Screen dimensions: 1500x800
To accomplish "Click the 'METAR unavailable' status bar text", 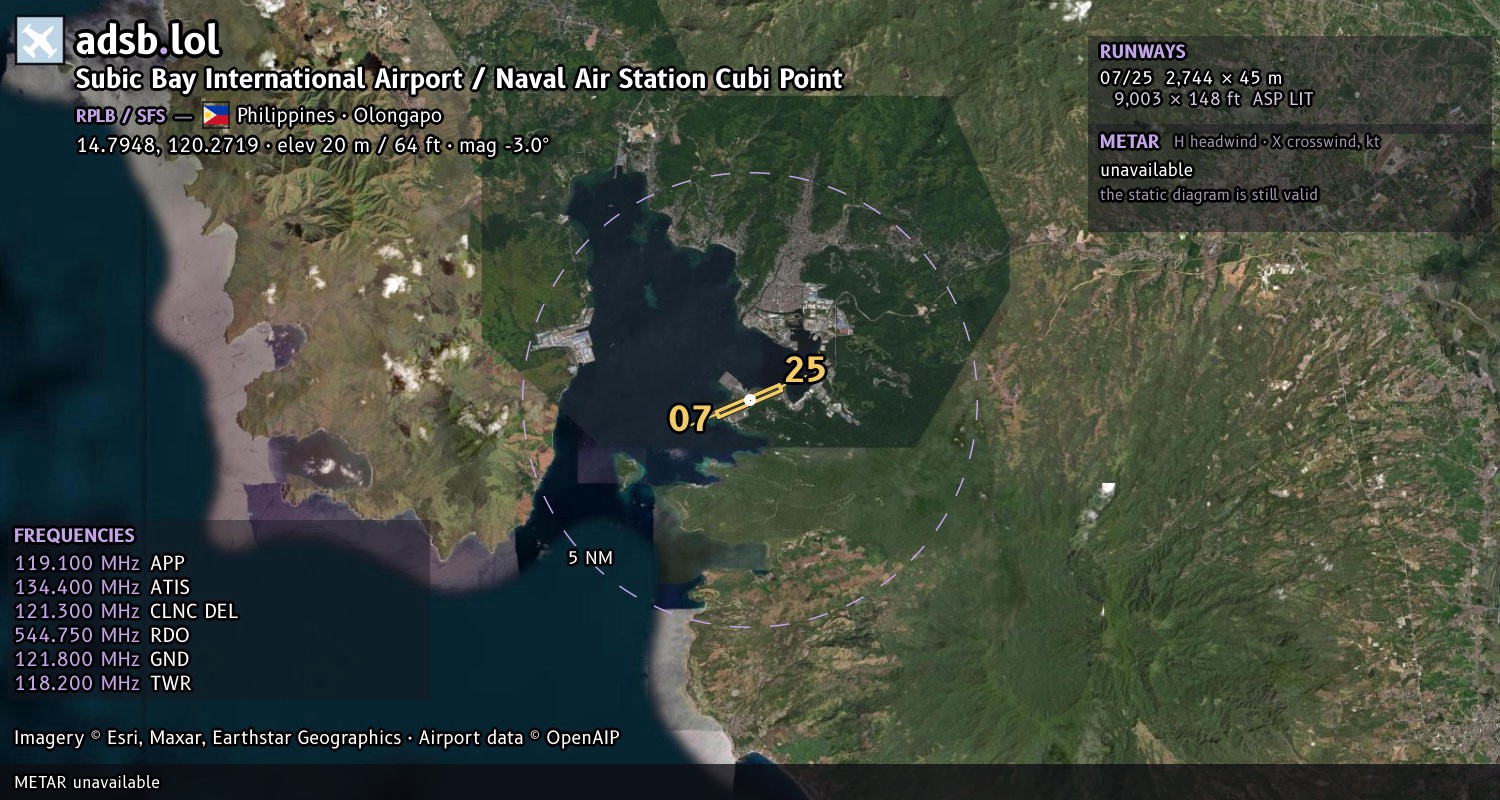I will tap(87, 782).
